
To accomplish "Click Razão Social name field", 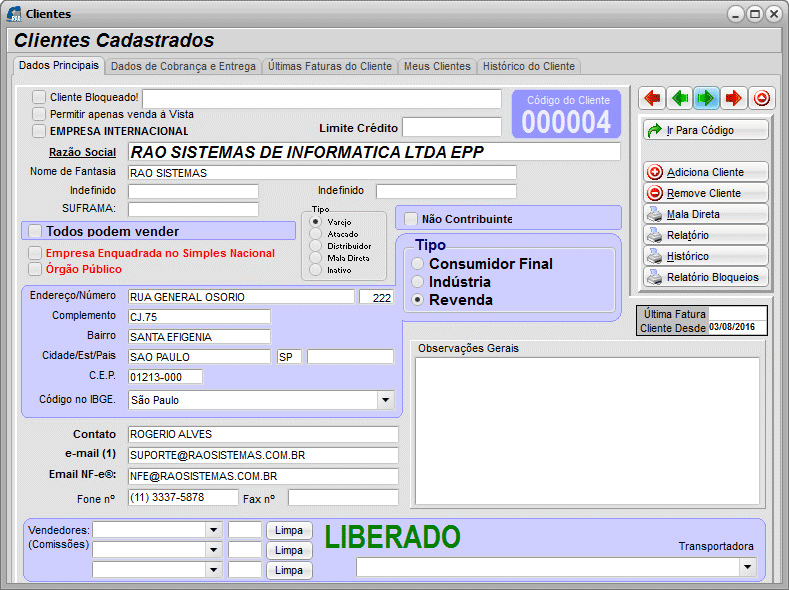I will tap(374, 152).
